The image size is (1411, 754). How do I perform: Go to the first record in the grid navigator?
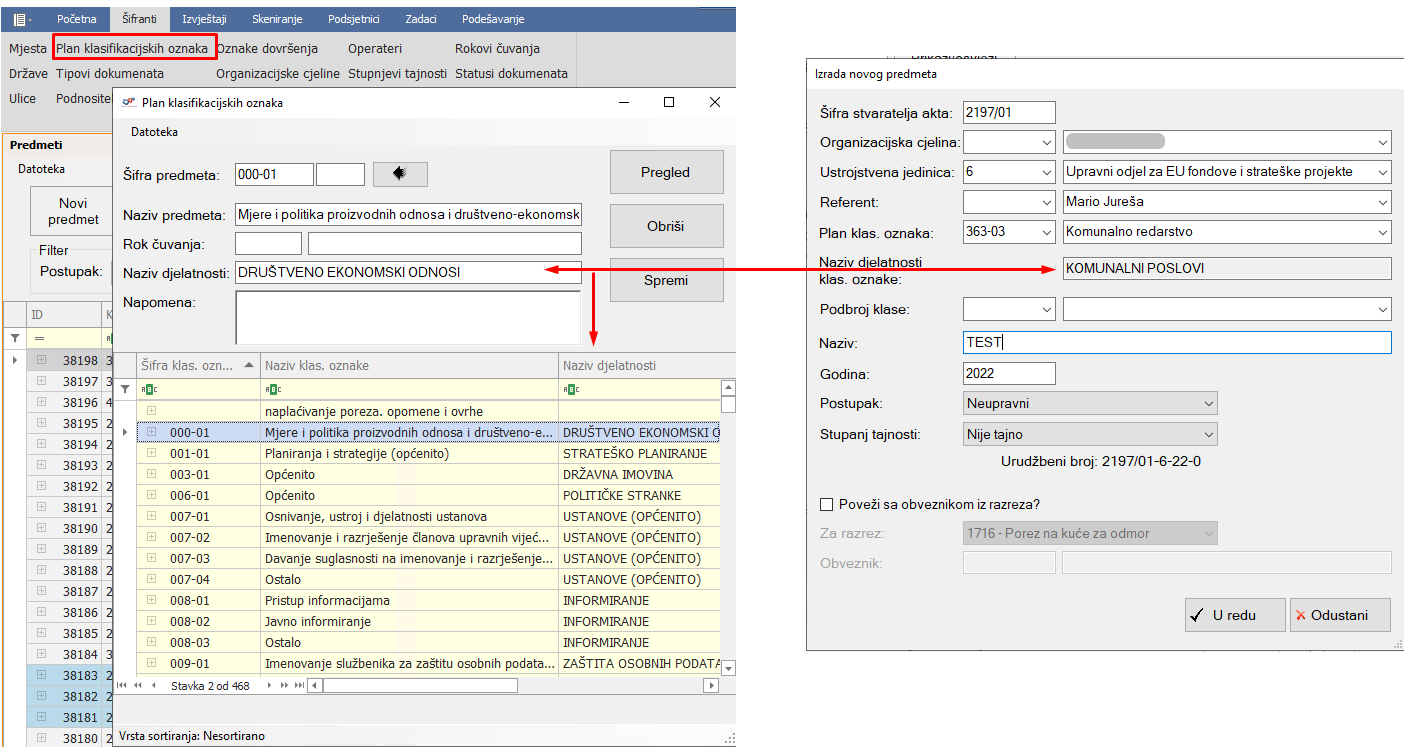coord(123,686)
